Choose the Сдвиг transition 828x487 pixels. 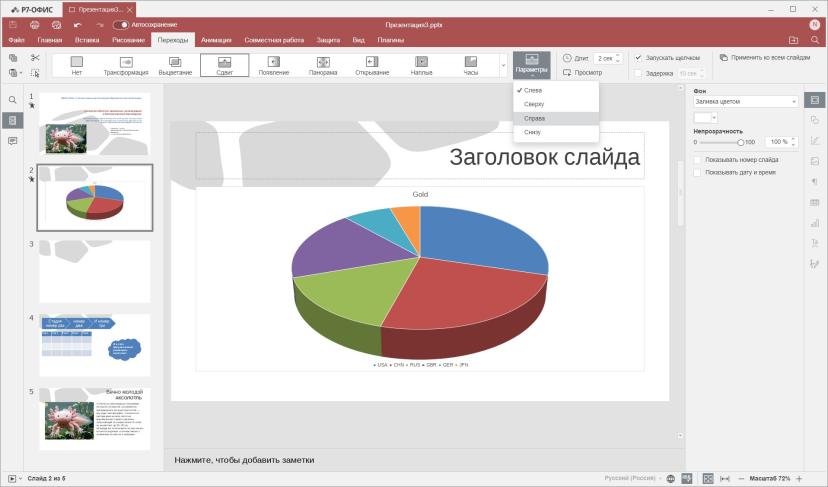pyautogui.click(x=224, y=65)
